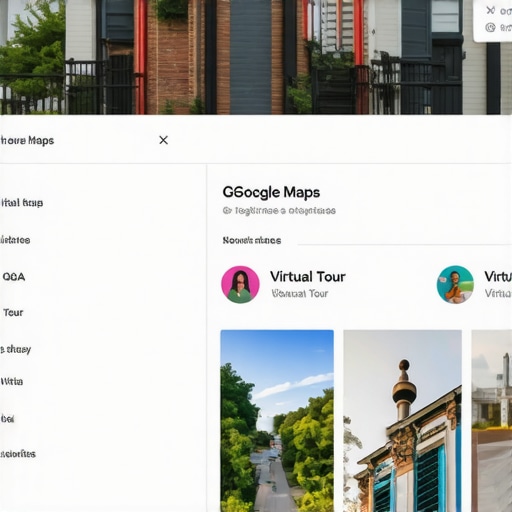
Task: Select the Q&A sidebar item
Action: coord(14,277)
